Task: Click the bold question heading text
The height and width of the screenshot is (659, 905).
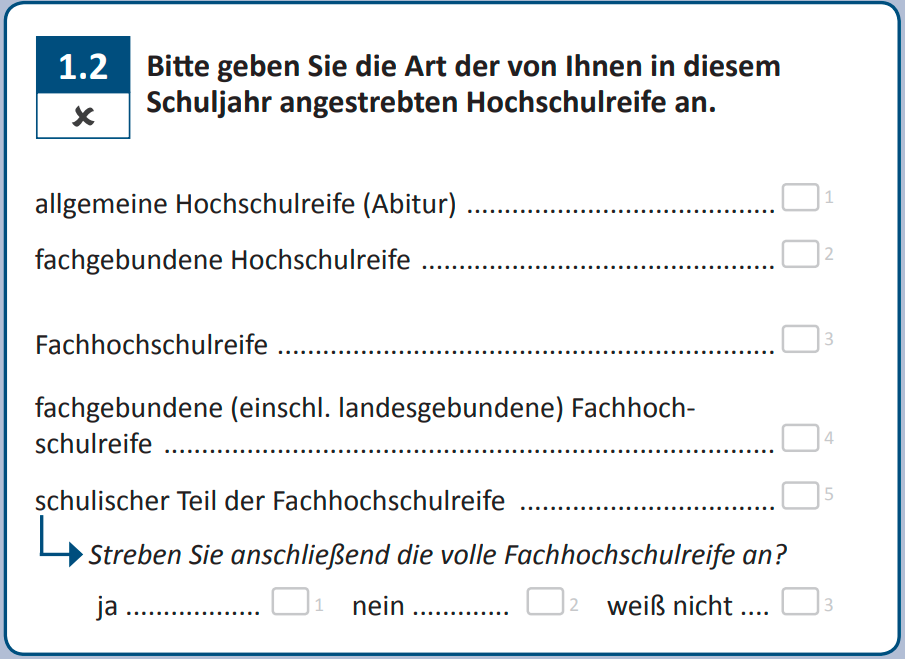Action: pos(462,84)
